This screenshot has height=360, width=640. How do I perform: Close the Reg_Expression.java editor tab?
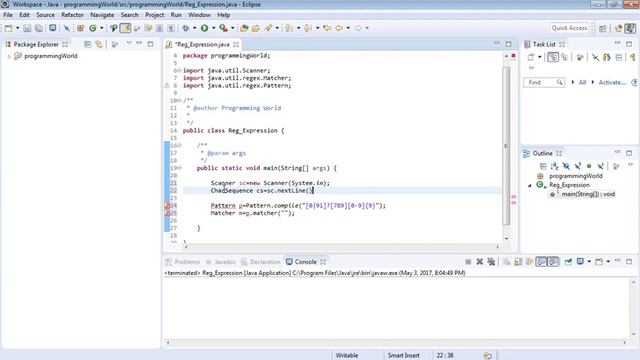pyautogui.click(x=236, y=44)
